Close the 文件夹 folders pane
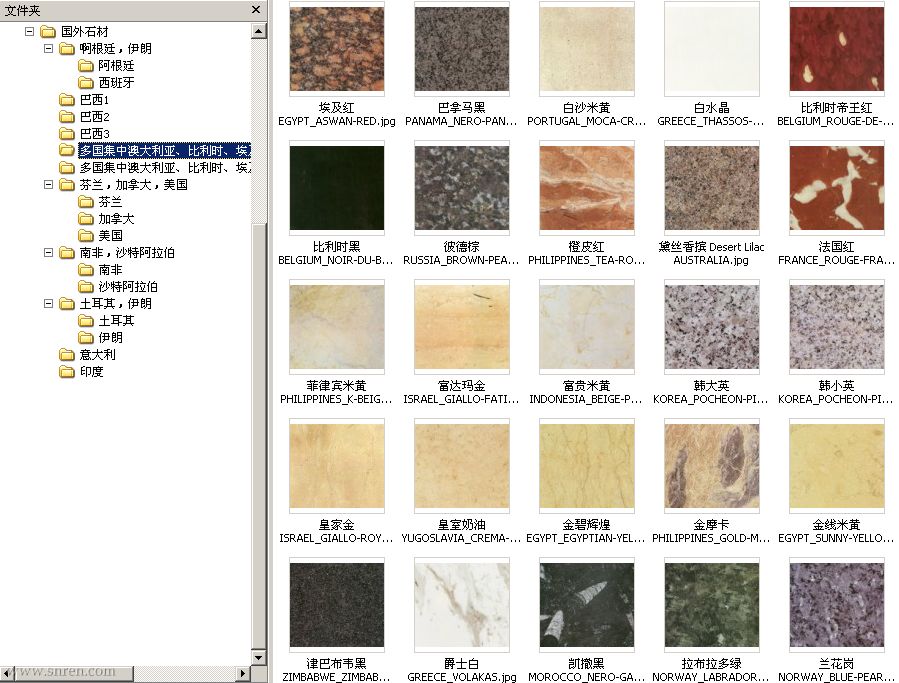The height and width of the screenshot is (683, 899). 256,10
